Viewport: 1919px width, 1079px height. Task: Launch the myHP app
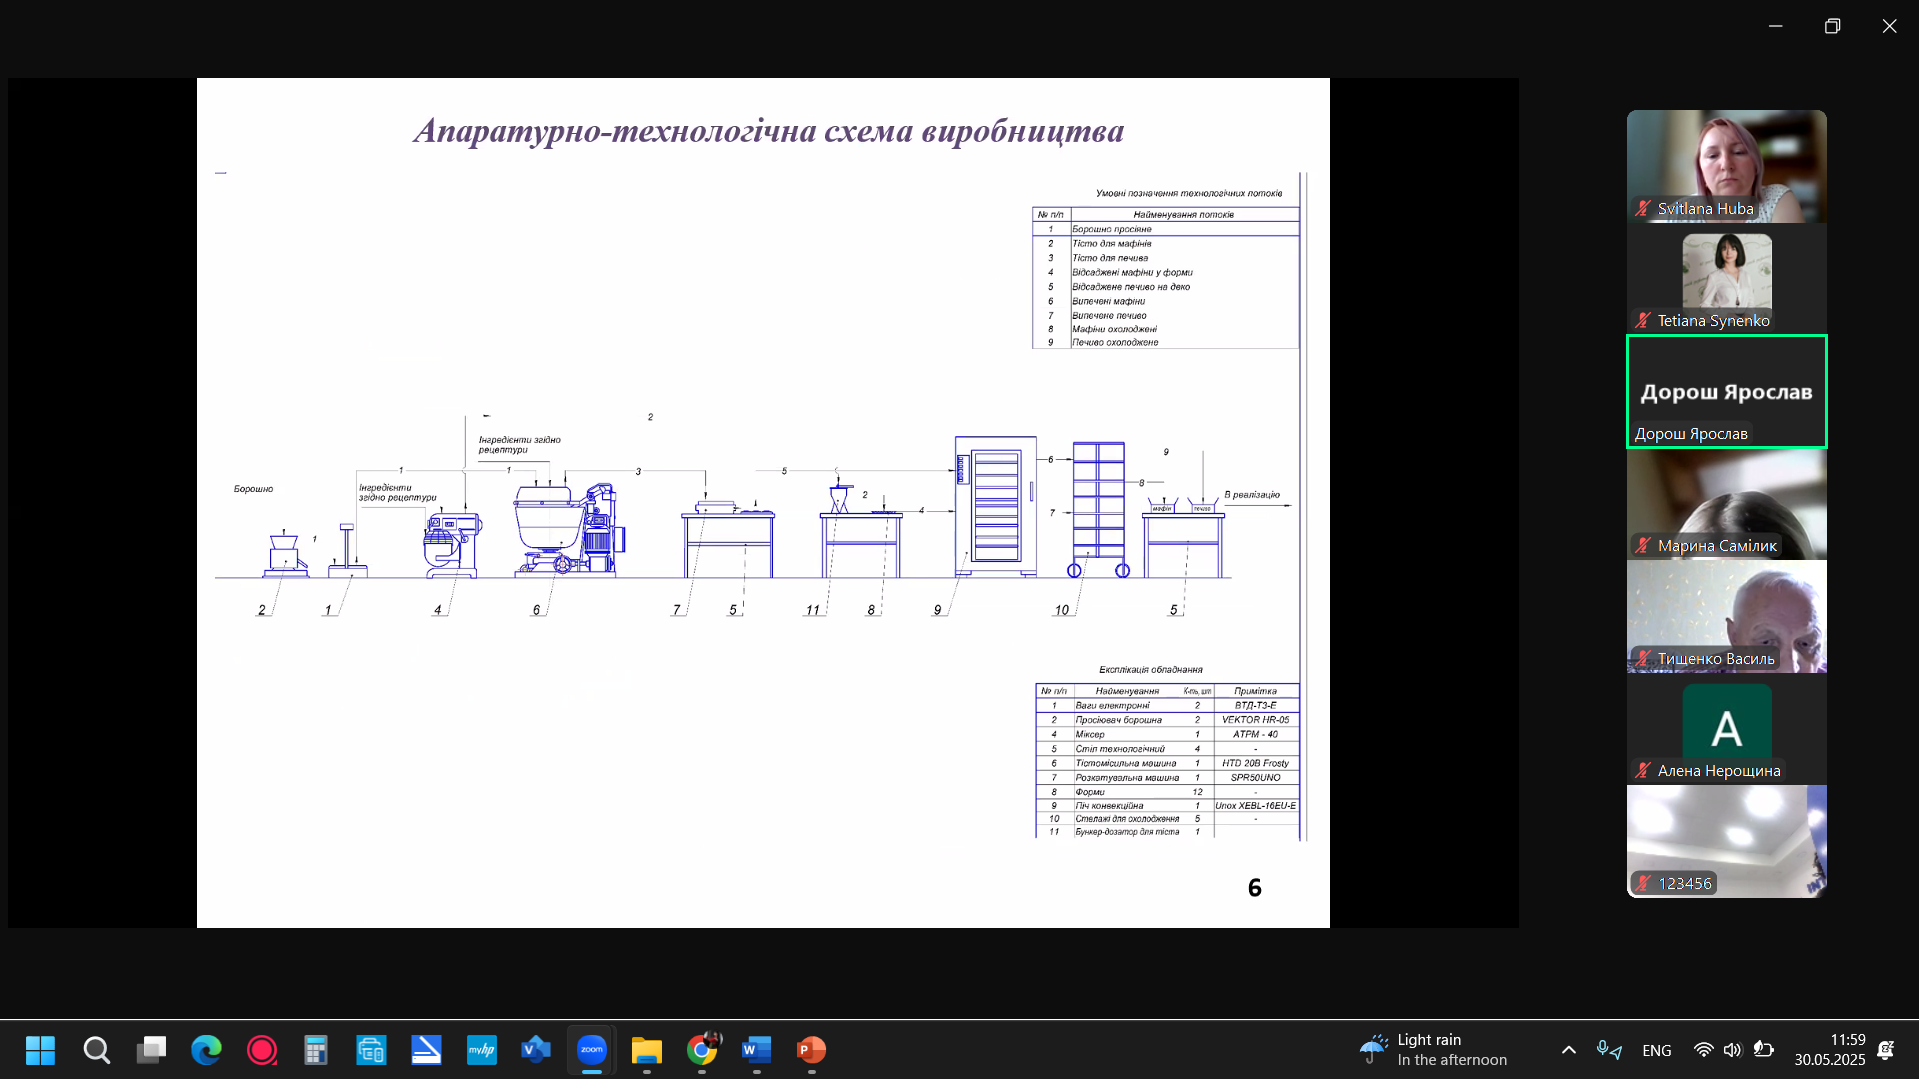(481, 1050)
